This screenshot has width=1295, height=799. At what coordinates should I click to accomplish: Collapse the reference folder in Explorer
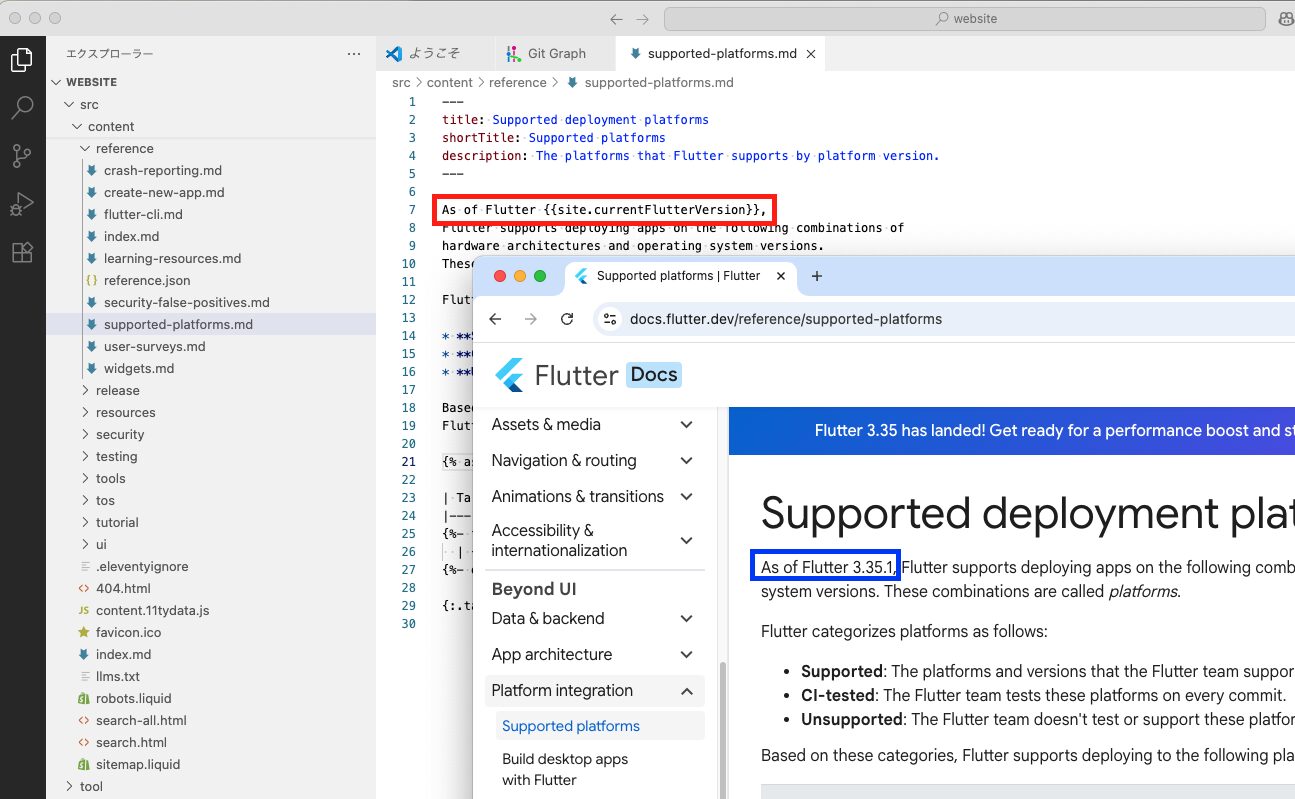[x=210, y=148]
